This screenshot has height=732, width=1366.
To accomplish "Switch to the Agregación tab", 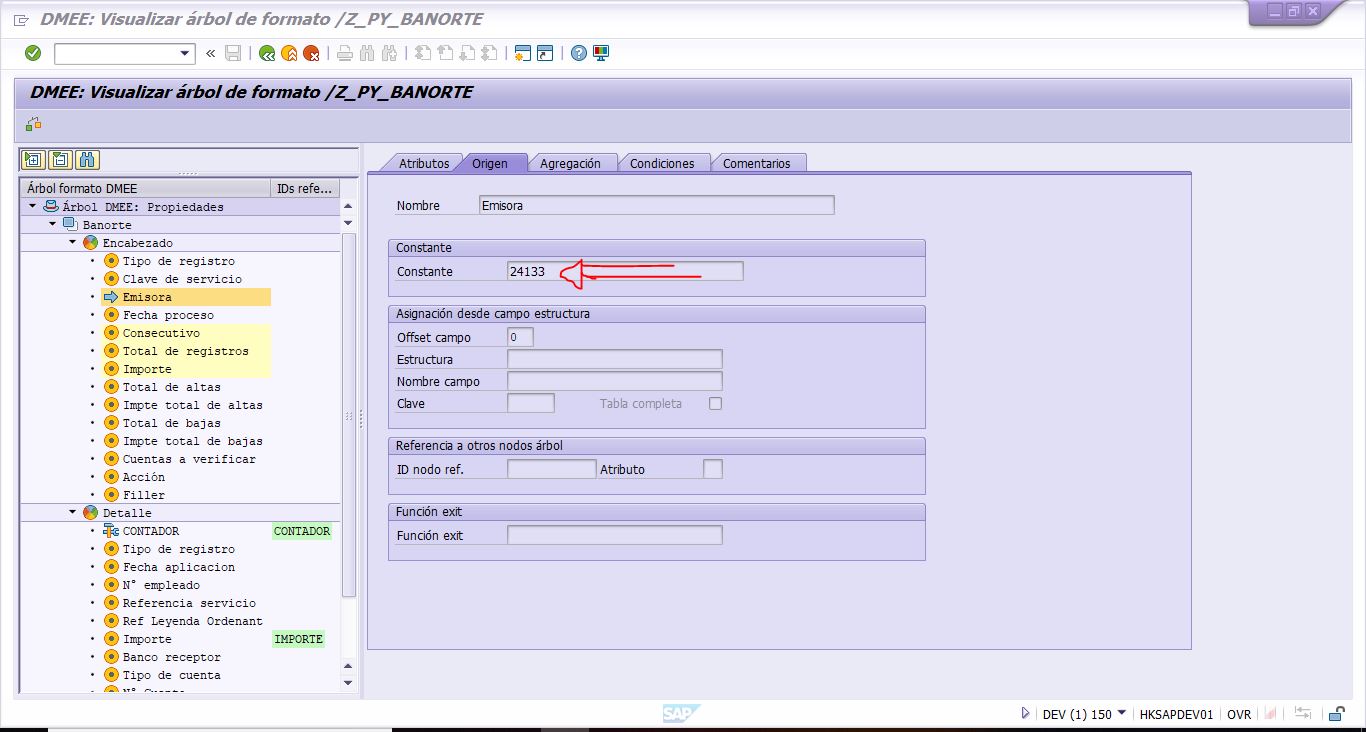I will (570, 163).
